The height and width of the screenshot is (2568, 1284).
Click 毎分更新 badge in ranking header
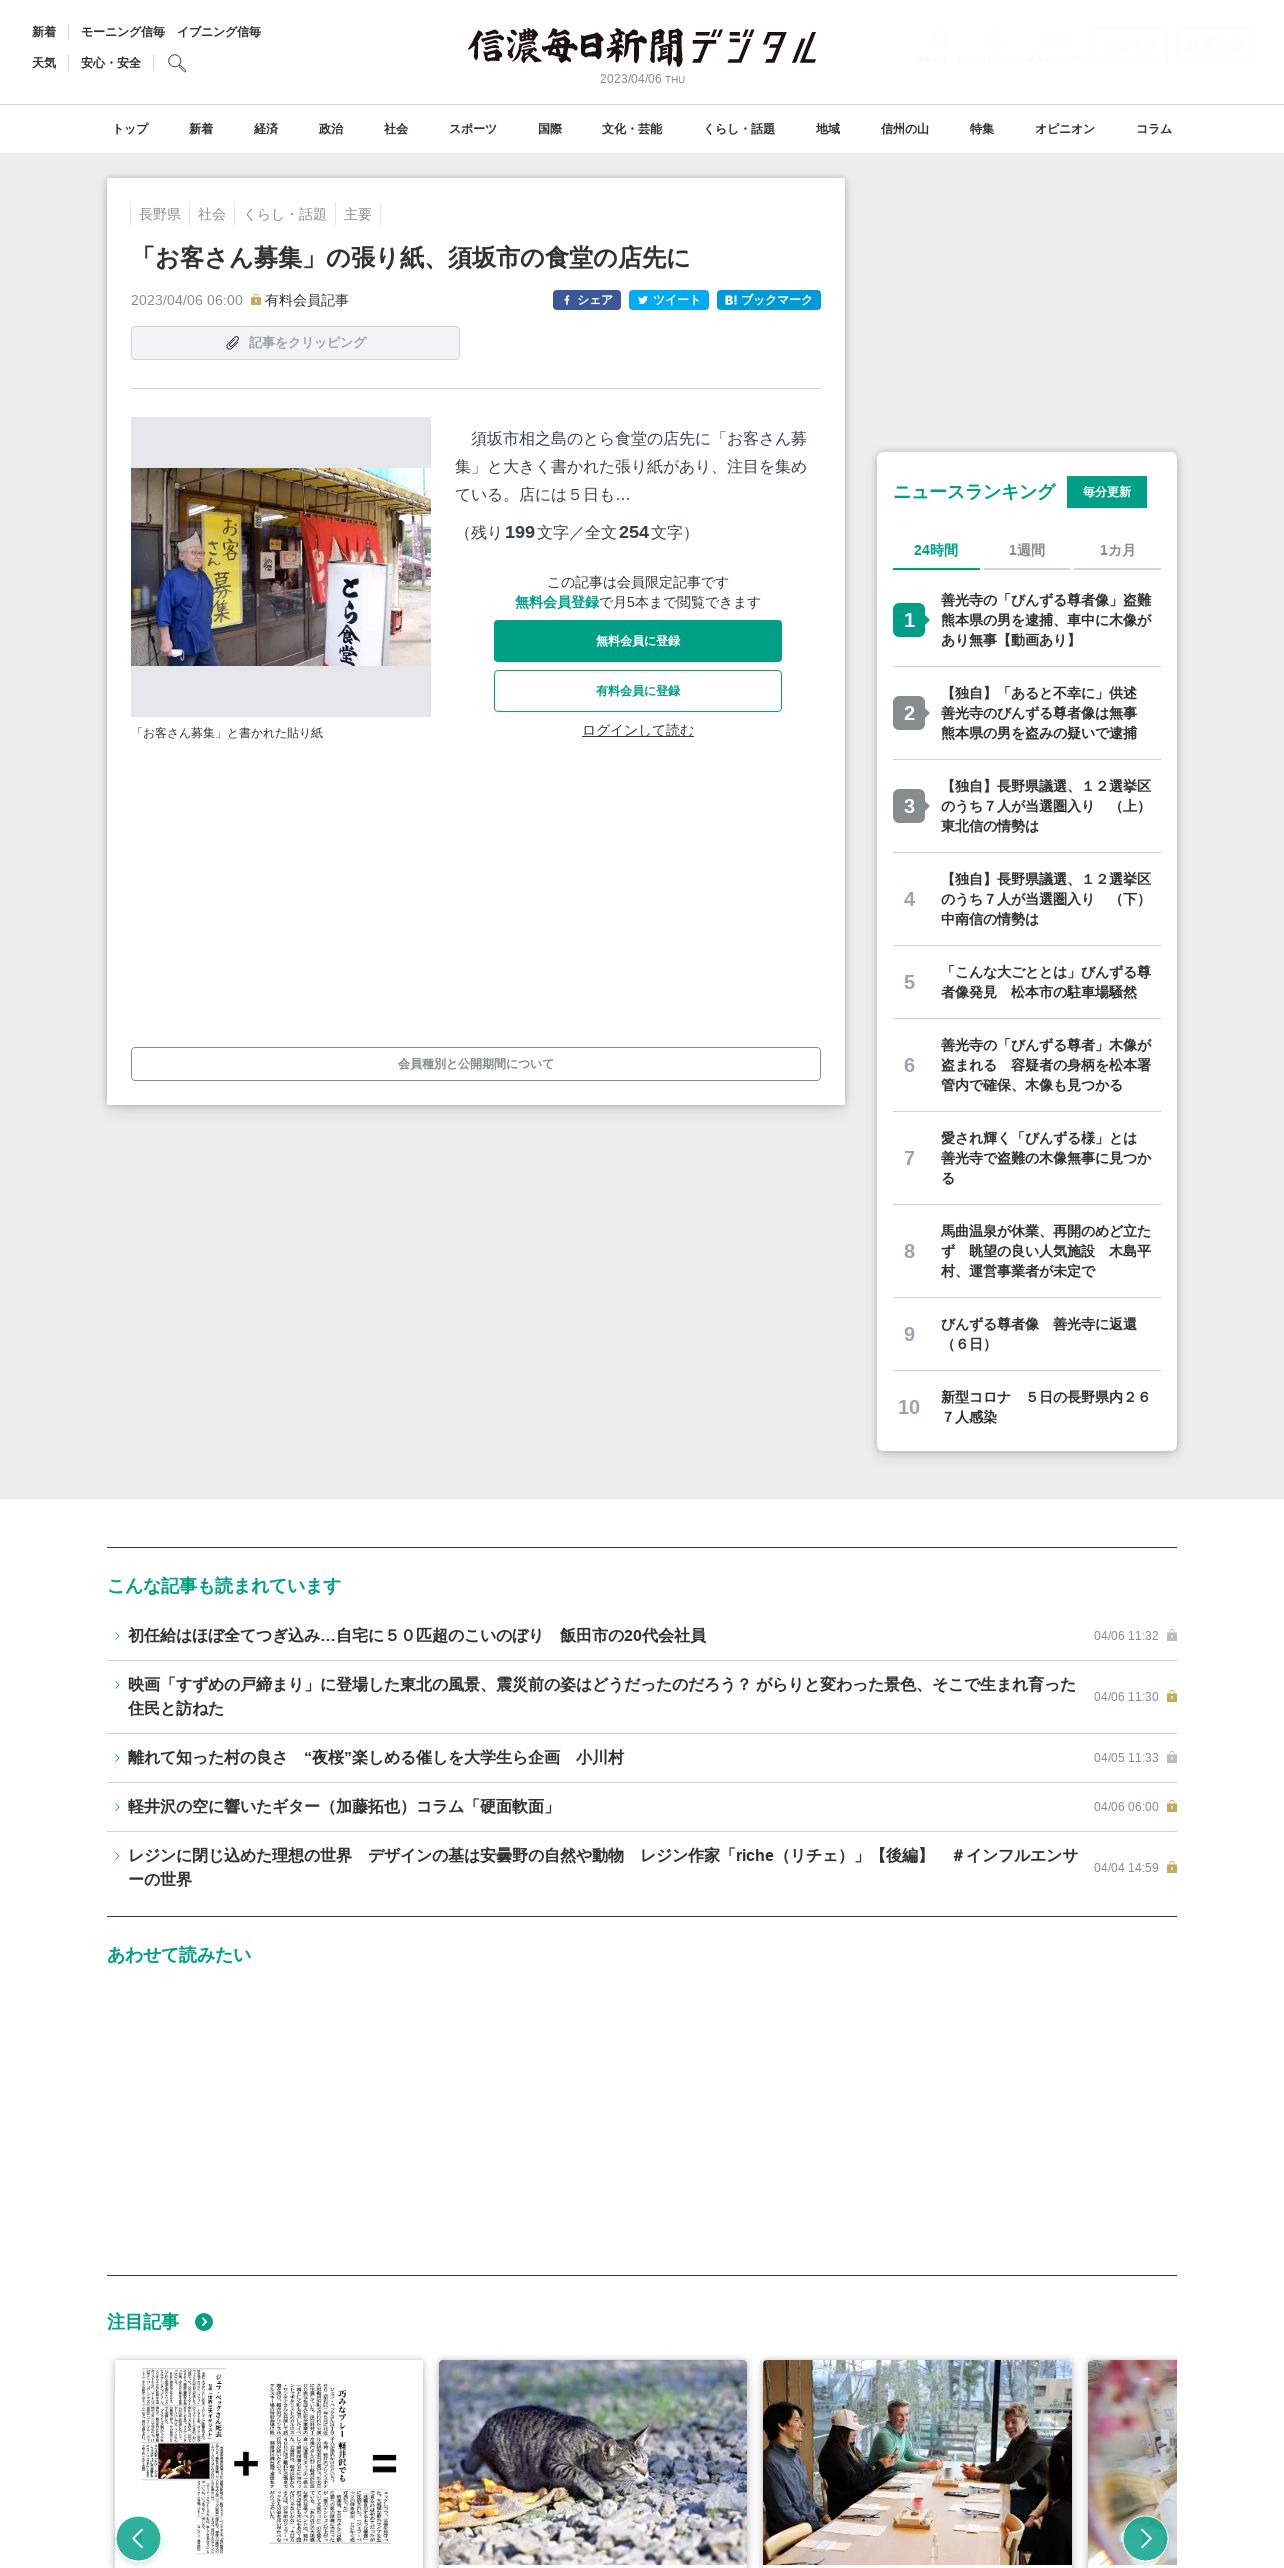coord(1107,492)
